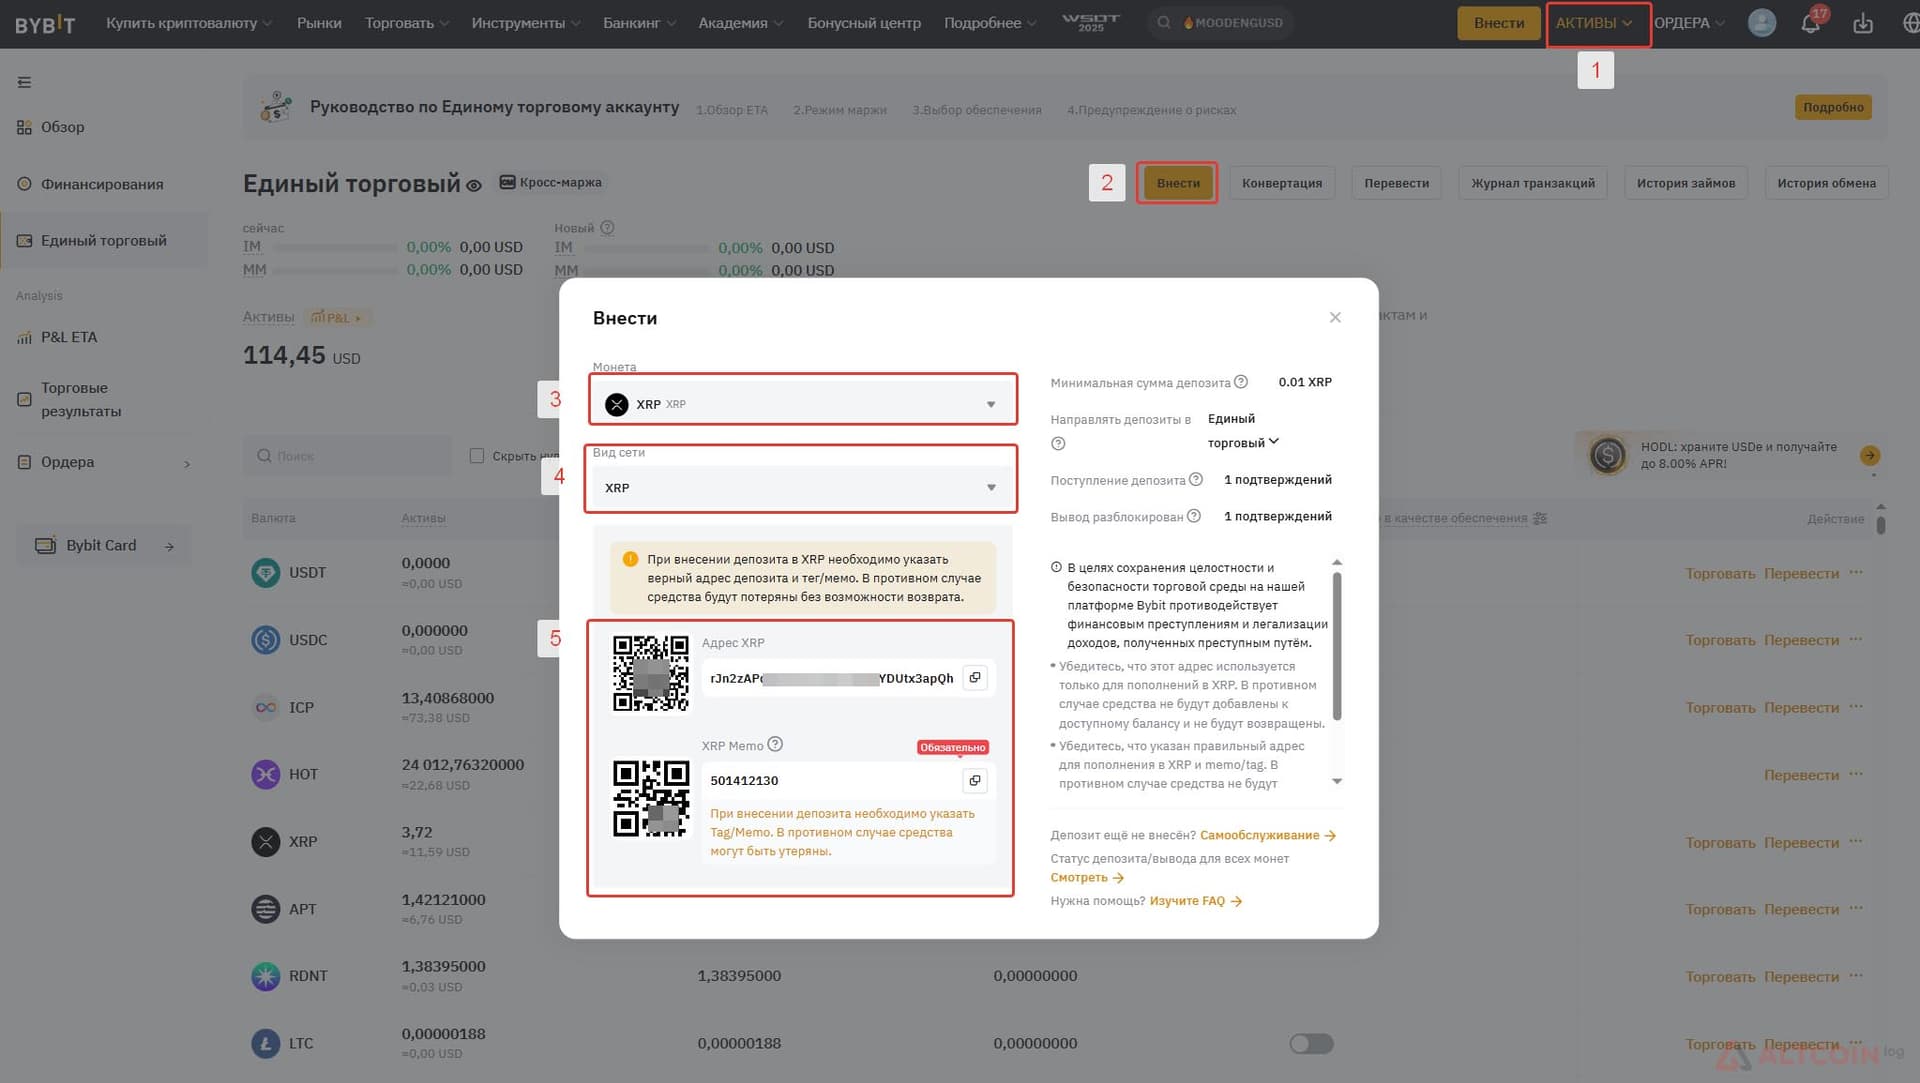Image resolution: width=1920 pixels, height=1083 pixels.
Task: Change deposit destination Единый торговый dropdown
Action: pyautogui.click(x=1243, y=431)
